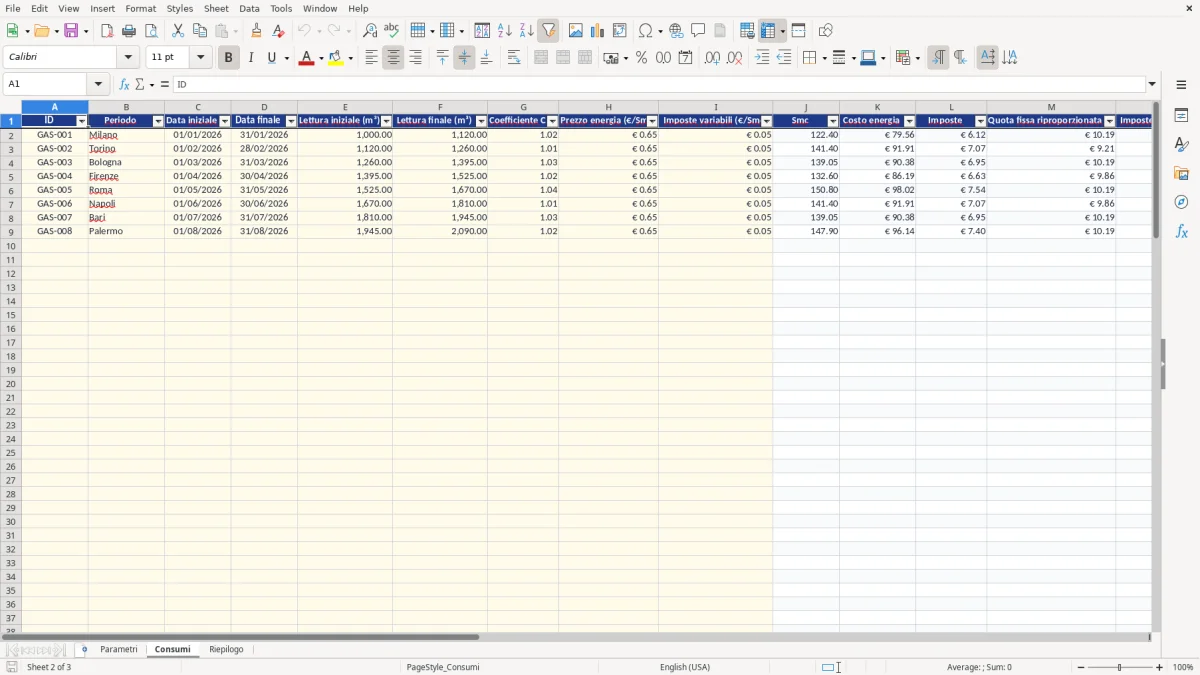Open sidebar Gallery icon
The image size is (1200, 675).
[1181, 173]
